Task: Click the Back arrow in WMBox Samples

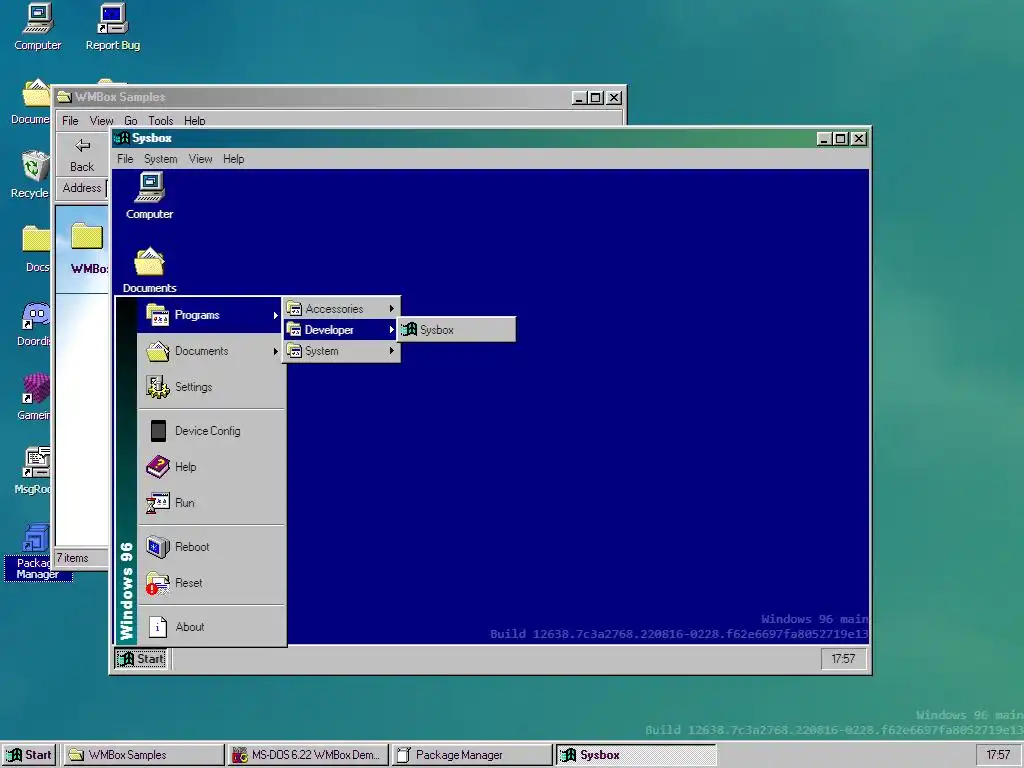Action: tap(82, 145)
